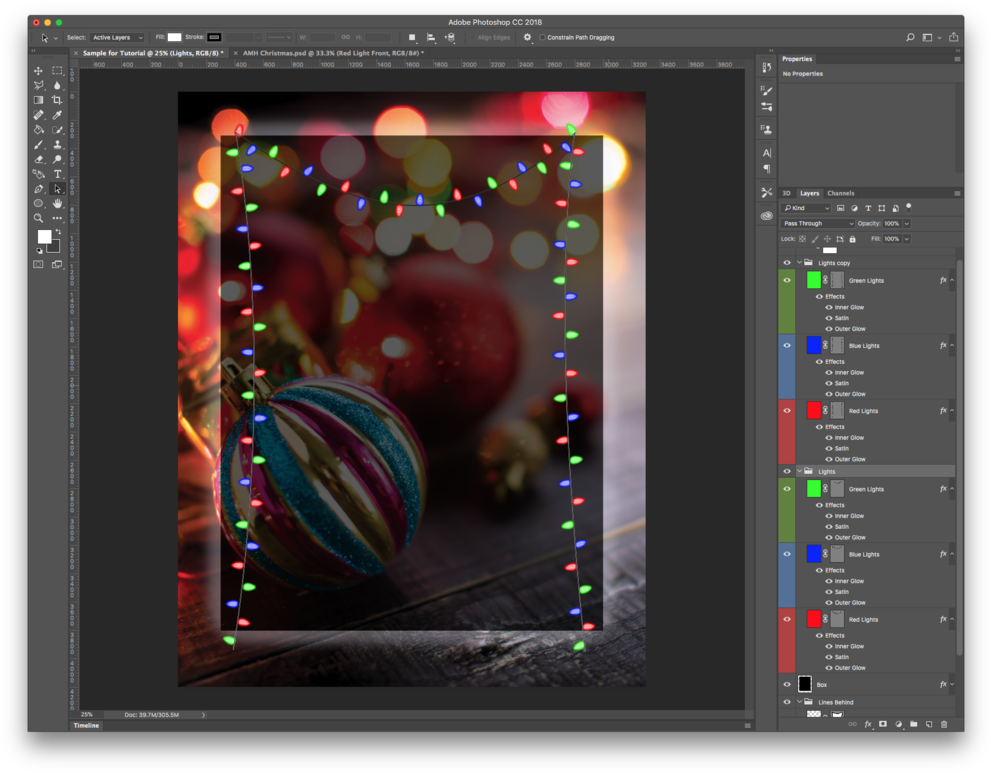This screenshot has height=773, width=991.
Task: Select the Clone Stamp tool
Action: pos(57,143)
